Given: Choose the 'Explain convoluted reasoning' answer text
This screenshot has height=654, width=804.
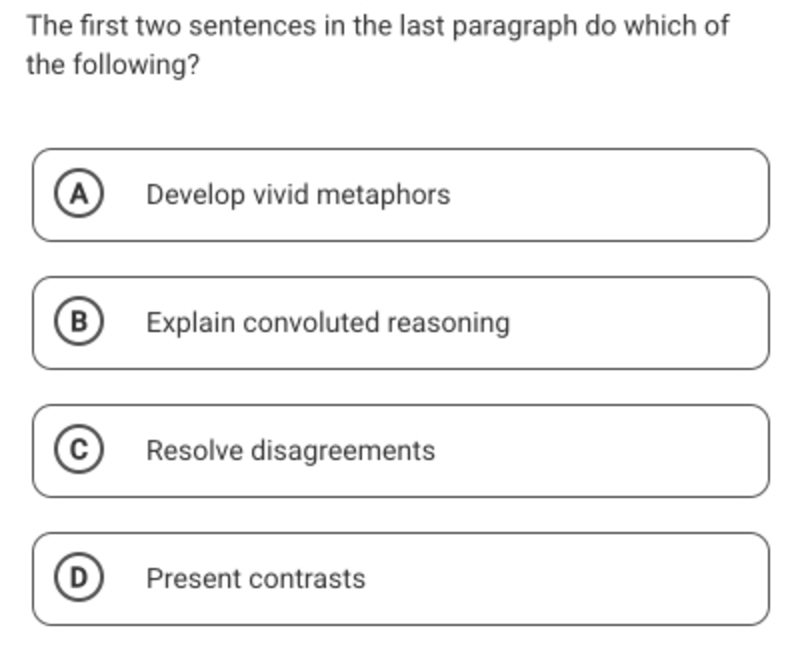Looking at the screenshot, I should point(328,323).
